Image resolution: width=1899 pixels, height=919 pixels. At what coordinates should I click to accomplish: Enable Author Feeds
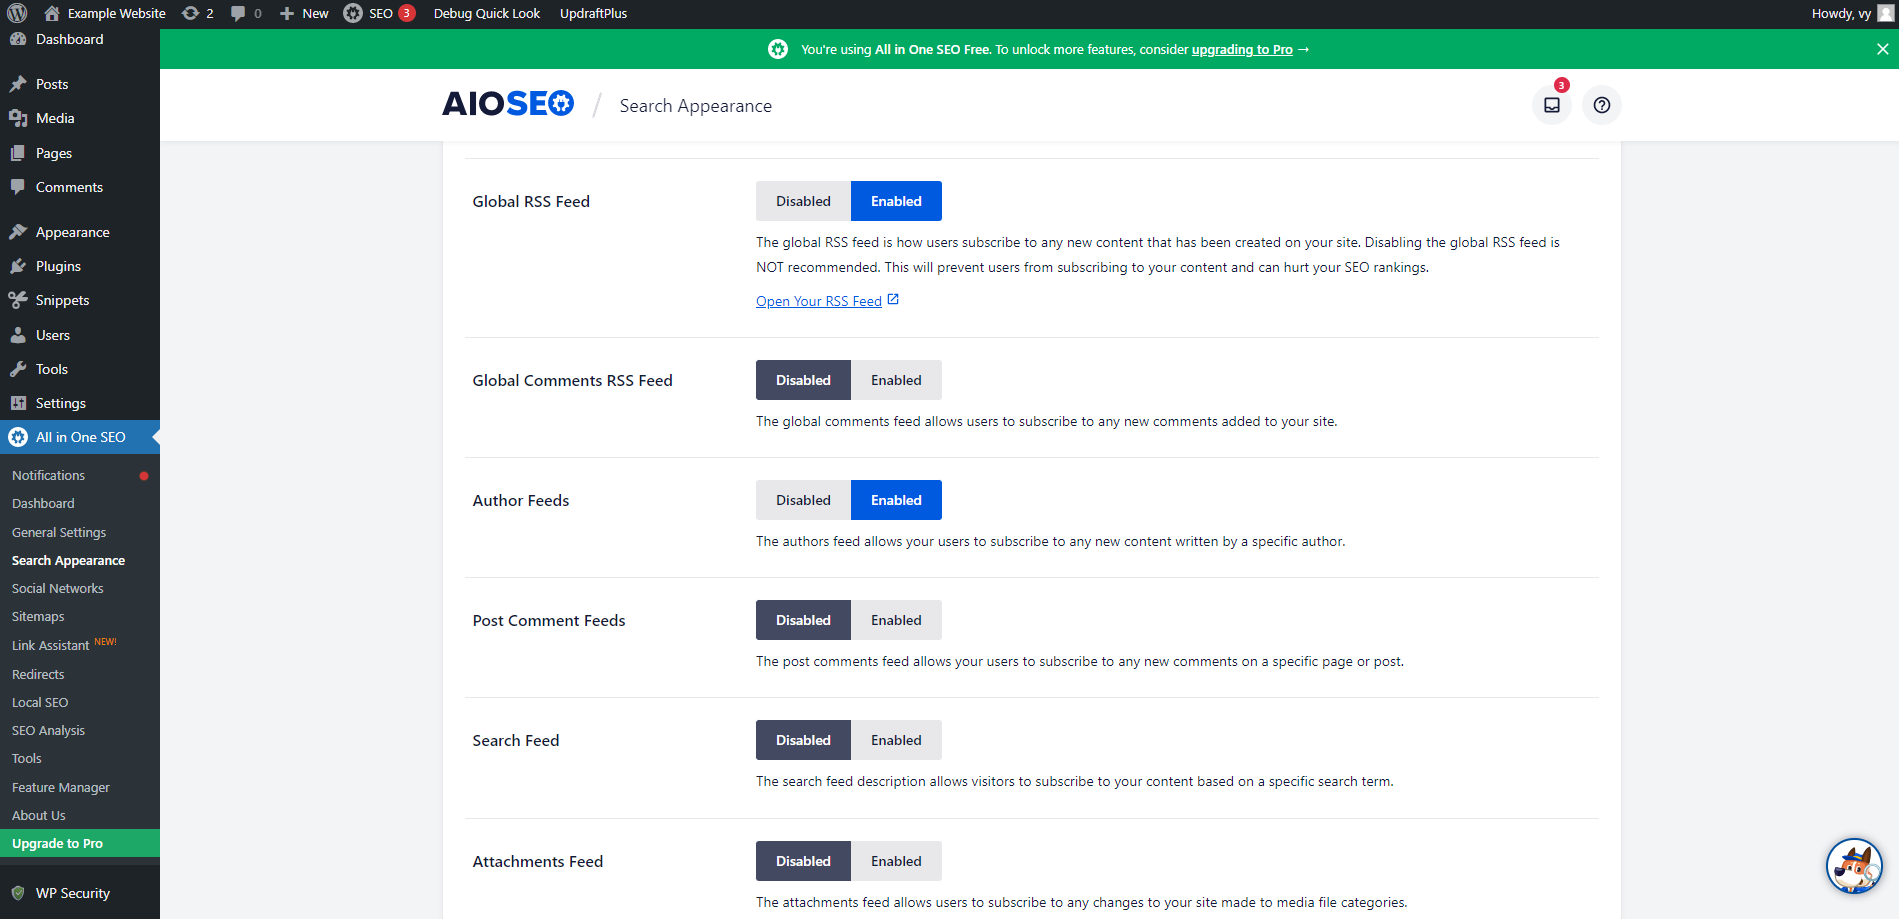[x=896, y=500]
